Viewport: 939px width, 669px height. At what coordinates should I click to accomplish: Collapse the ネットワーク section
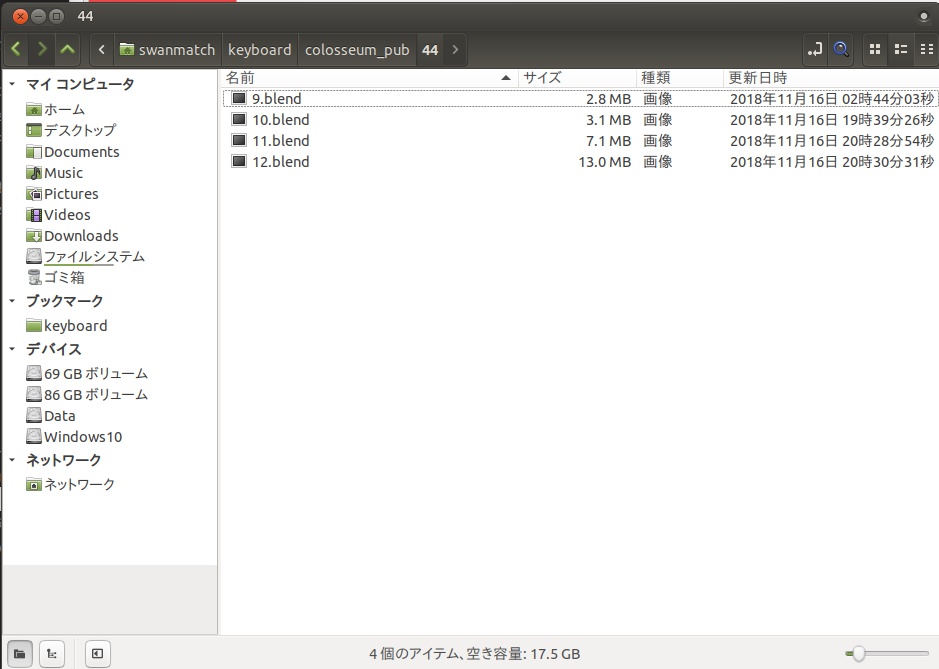pos(10,460)
